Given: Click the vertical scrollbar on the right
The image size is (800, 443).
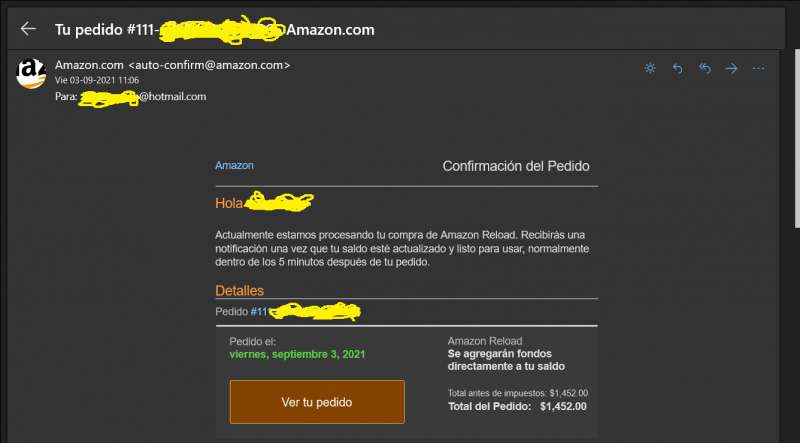Looking at the screenshot, I should (797, 138).
